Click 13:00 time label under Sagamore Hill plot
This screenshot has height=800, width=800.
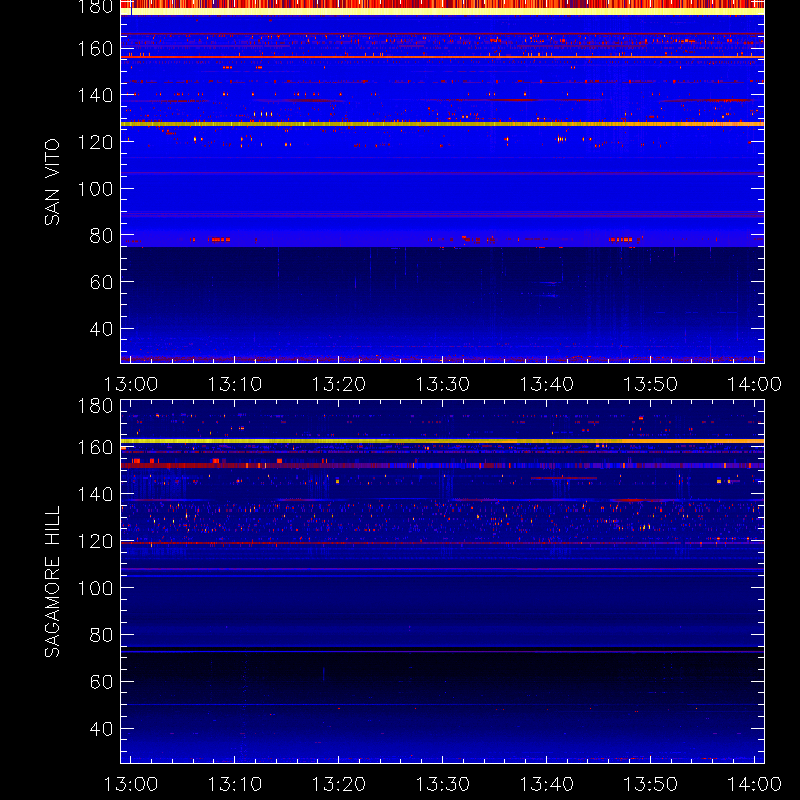(x=131, y=784)
